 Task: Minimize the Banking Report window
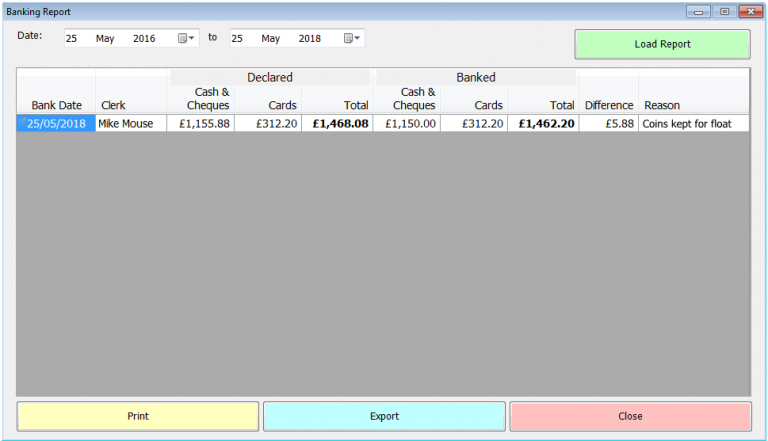pyautogui.click(x=698, y=12)
